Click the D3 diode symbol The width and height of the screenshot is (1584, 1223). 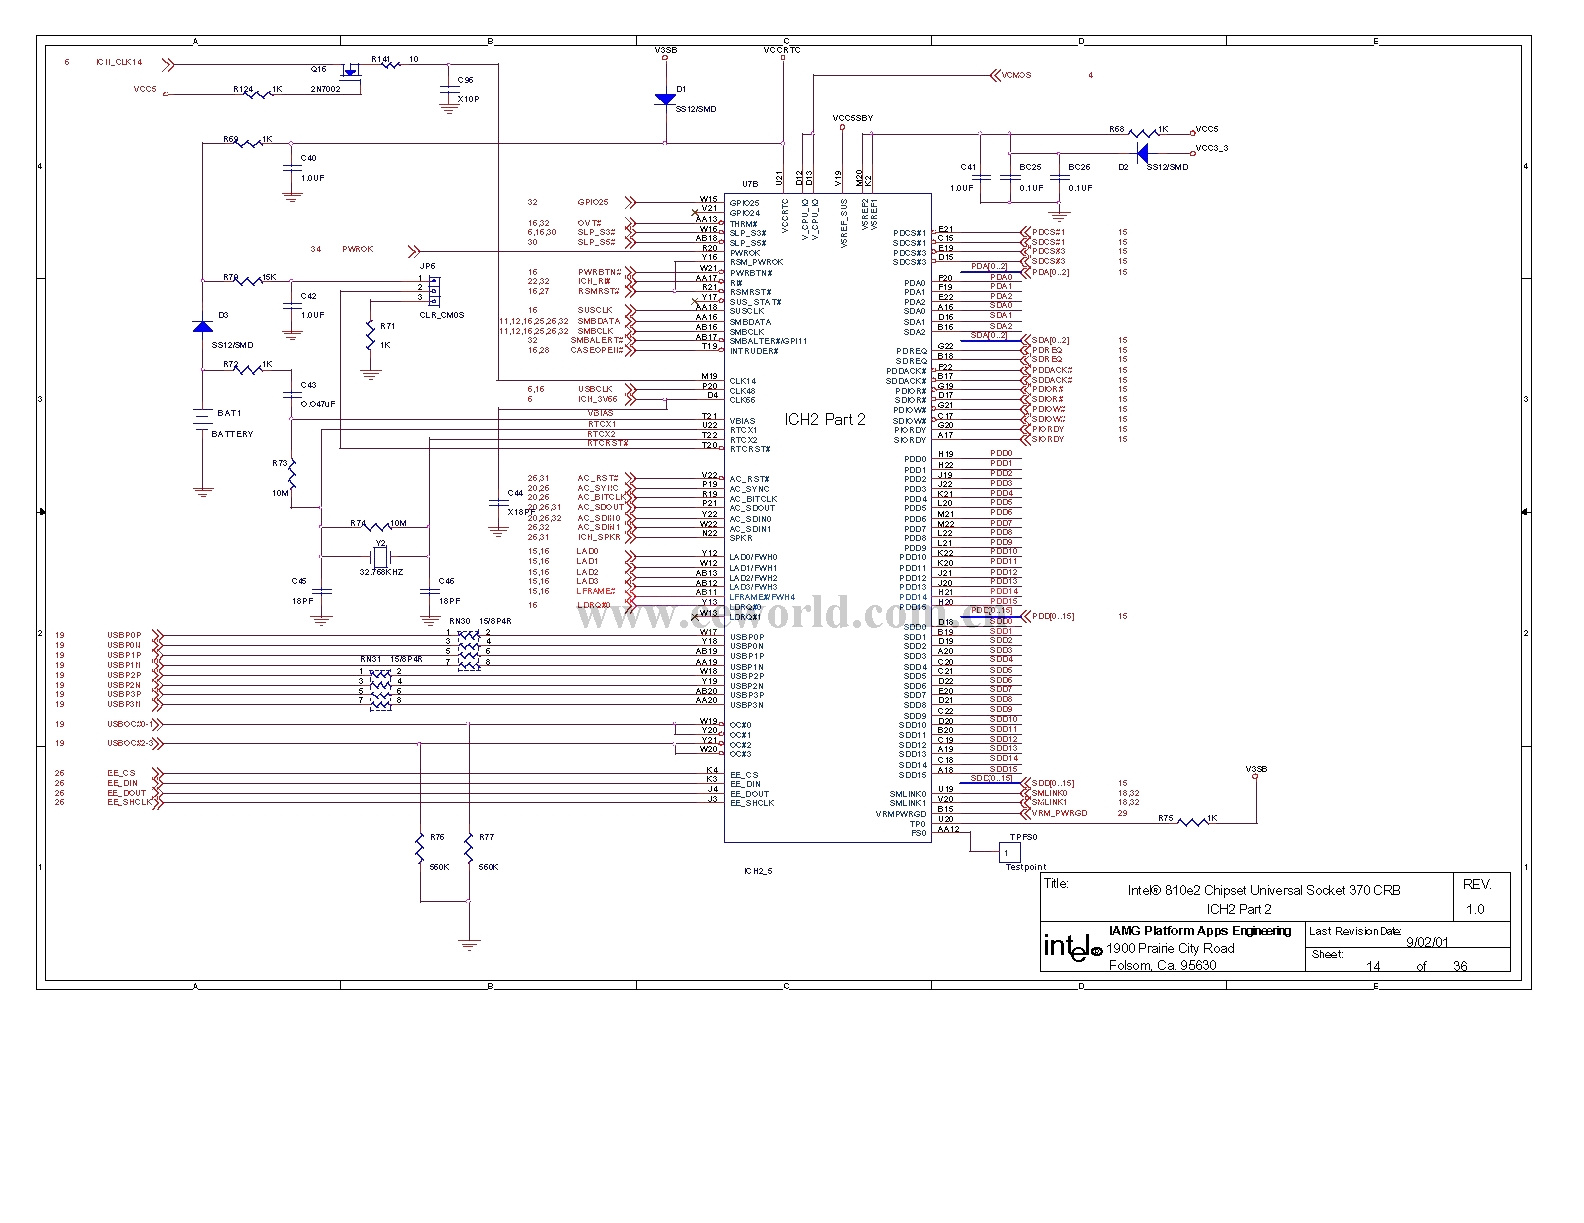pyautogui.click(x=203, y=327)
